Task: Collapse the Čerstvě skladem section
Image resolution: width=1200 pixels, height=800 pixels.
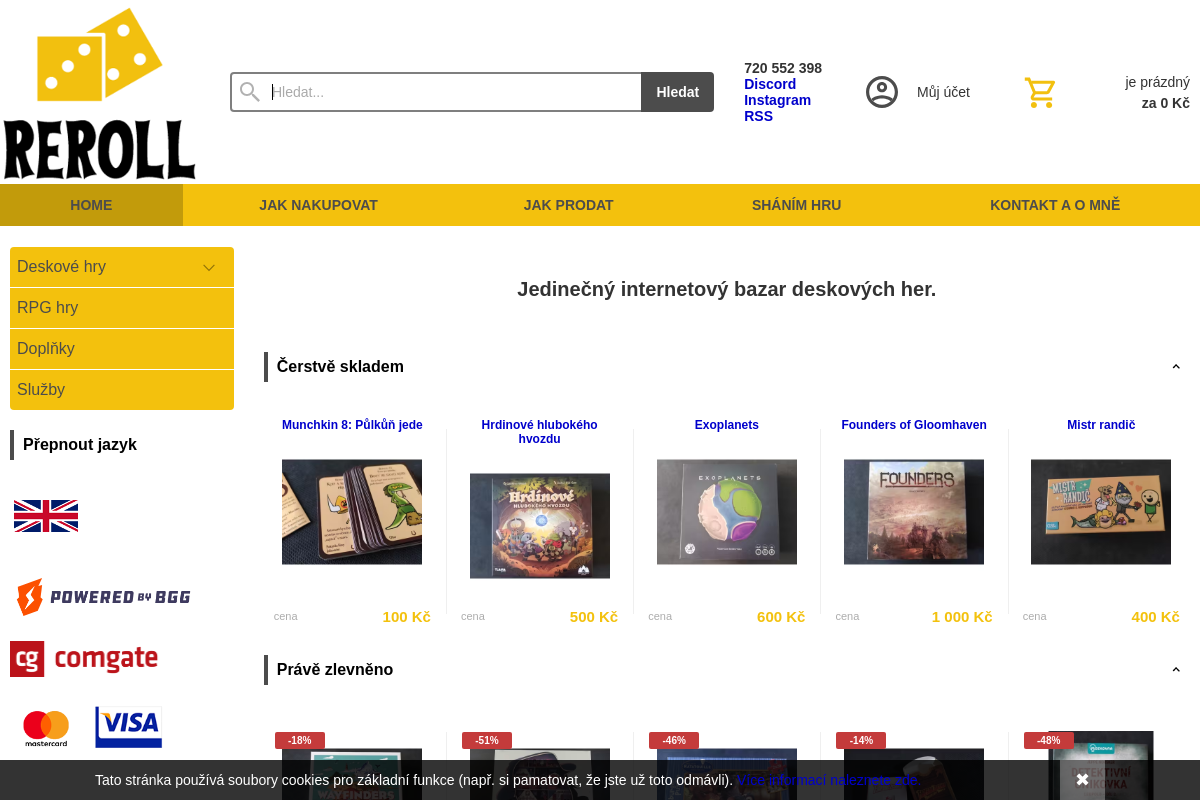Action: 1176,367
